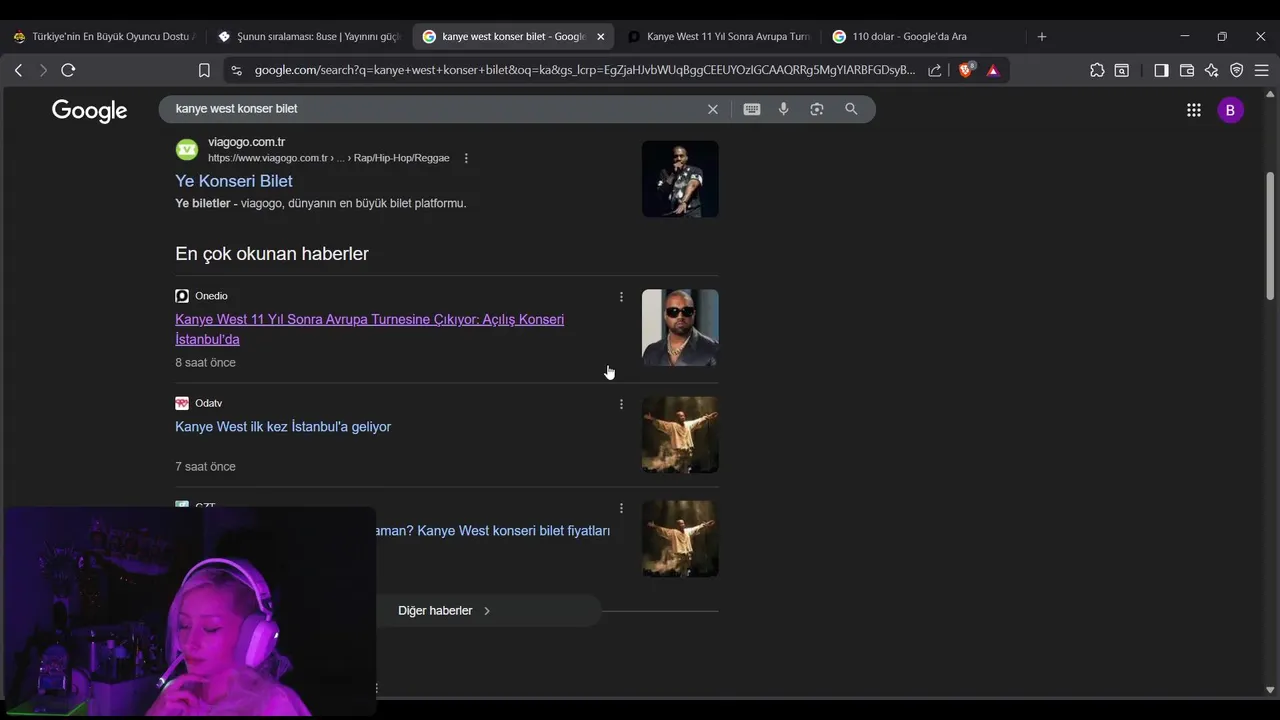Click into the Google search input field
This screenshot has width=1280, height=720.
[435, 109]
